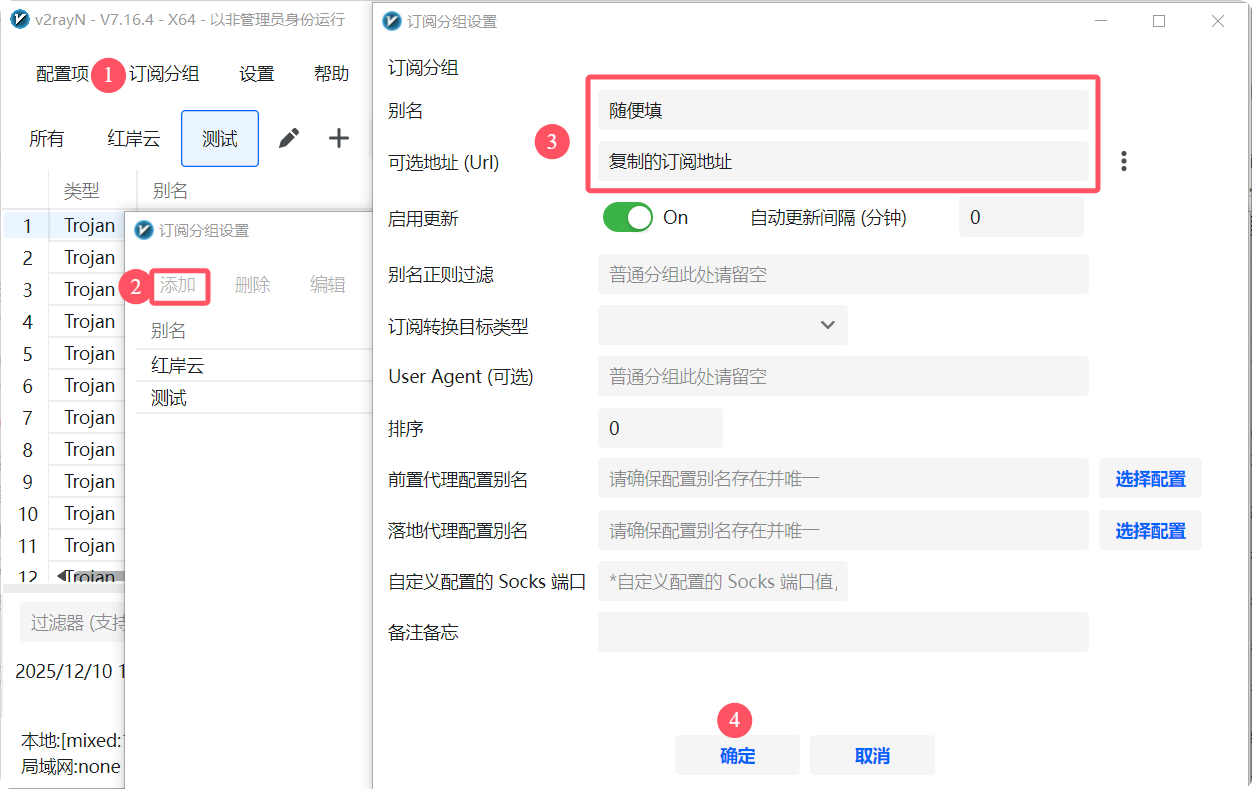Click the v2rayN logo in the main titlebar
The height and width of the screenshot is (789, 1252).
click(x=19, y=19)
